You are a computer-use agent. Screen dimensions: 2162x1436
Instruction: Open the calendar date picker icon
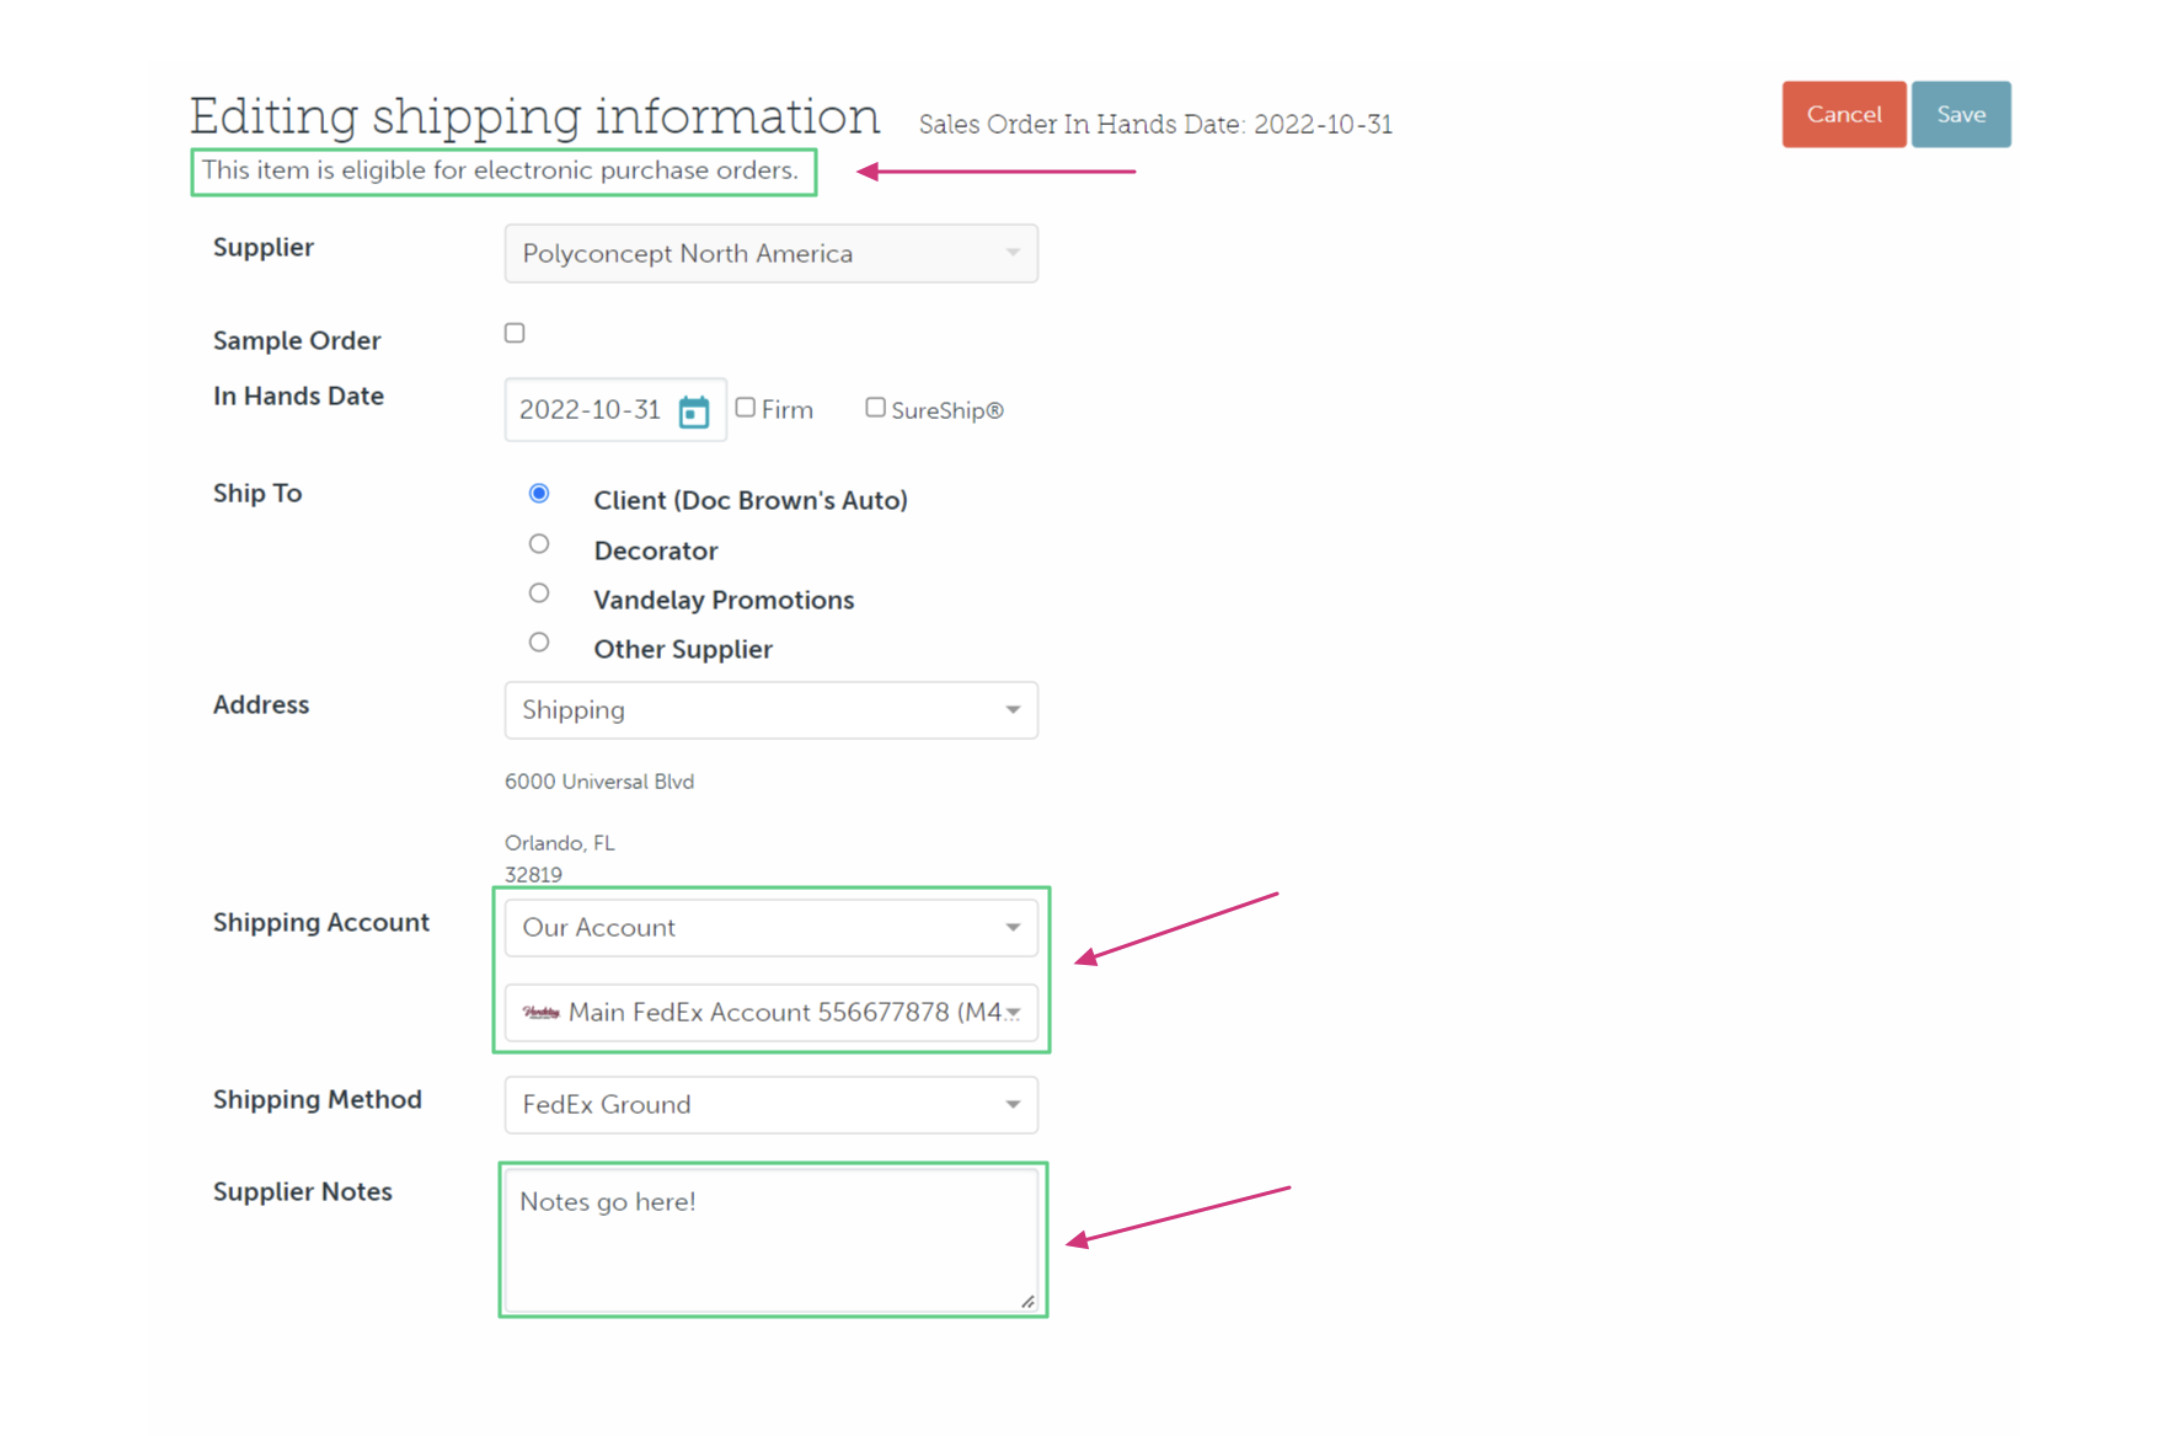pos(694,410)
